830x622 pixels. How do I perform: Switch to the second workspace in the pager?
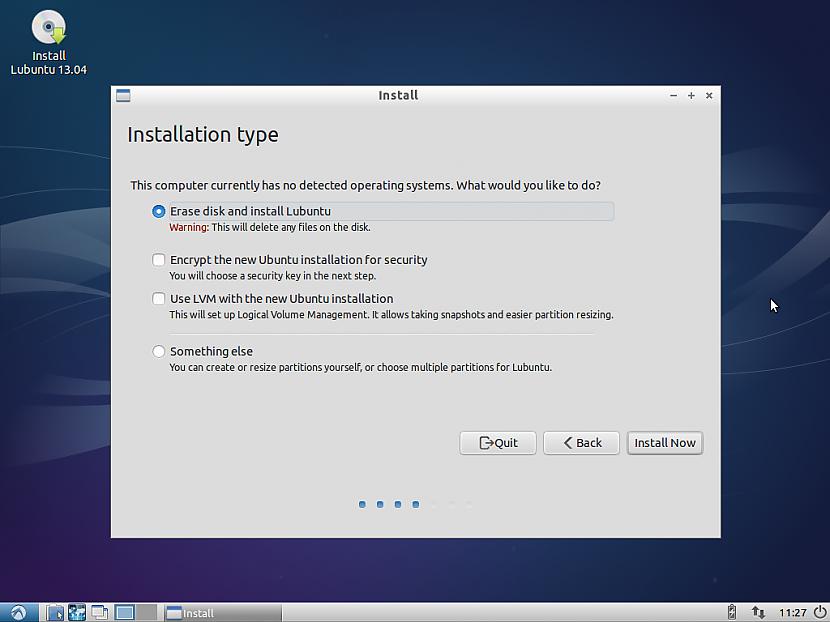(x=147, y=613)
